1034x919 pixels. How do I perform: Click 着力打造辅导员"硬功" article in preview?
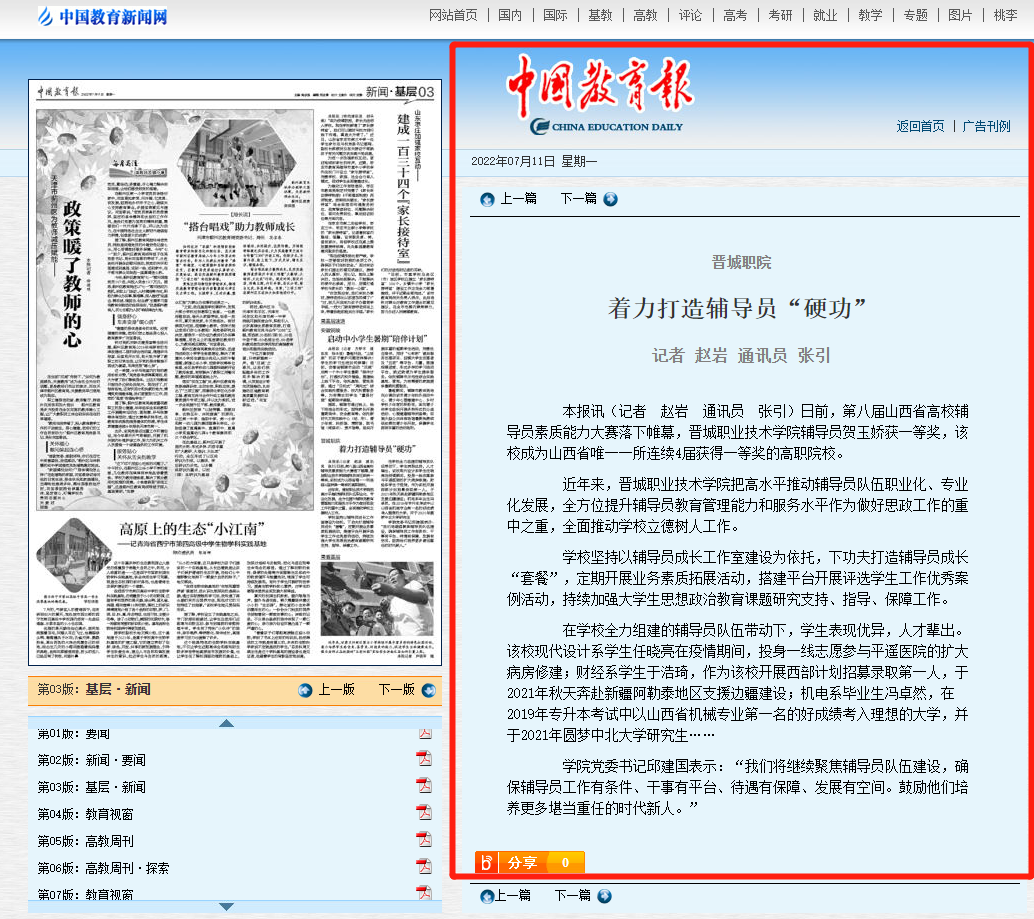click(377, 449)
